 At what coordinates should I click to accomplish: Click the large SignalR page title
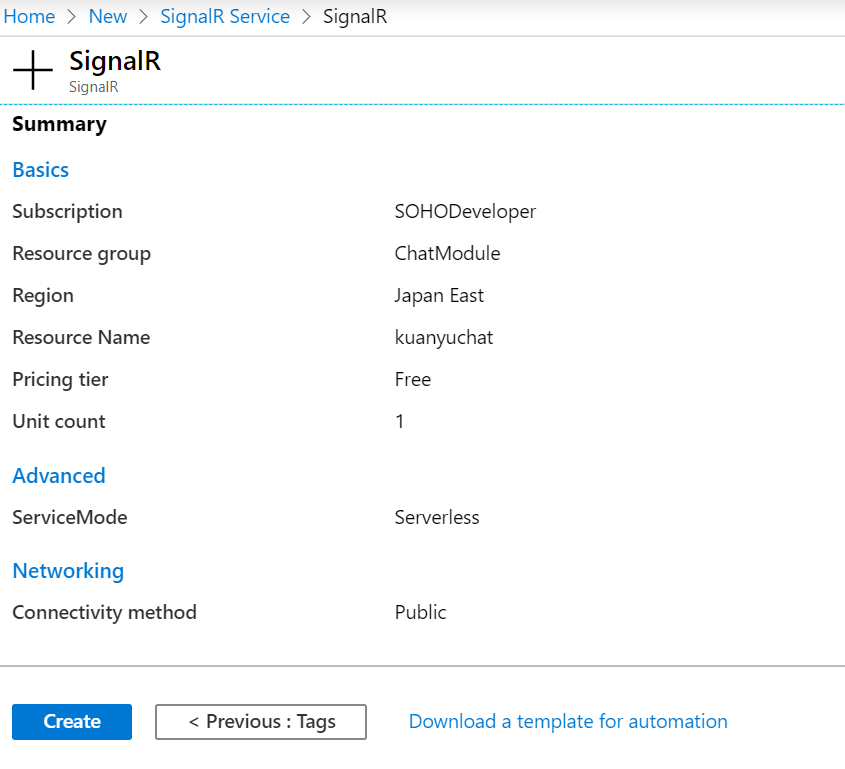point(115,61)
